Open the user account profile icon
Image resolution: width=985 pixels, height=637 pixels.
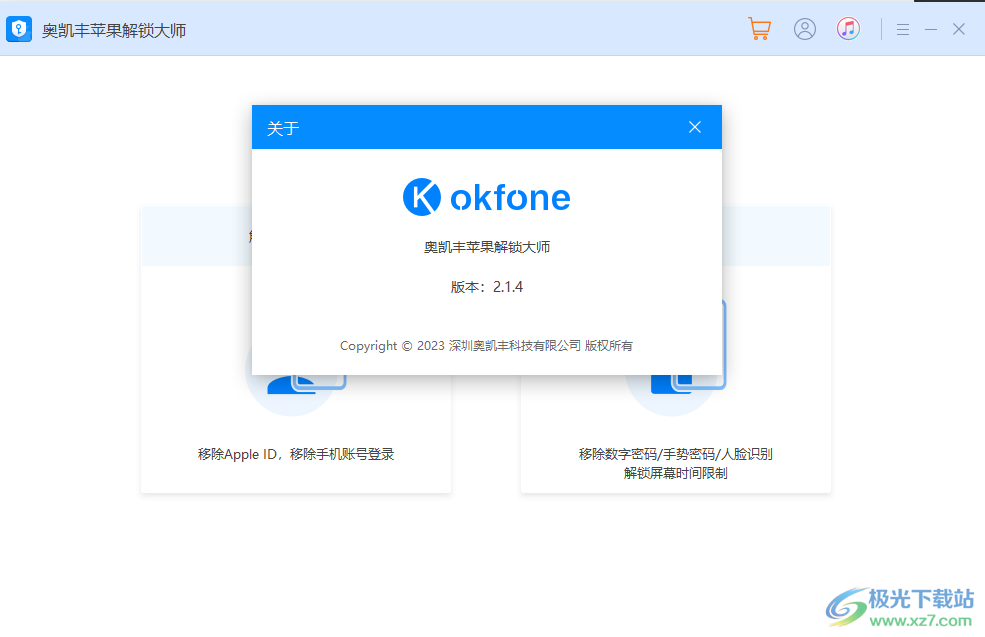pos(805,29)
